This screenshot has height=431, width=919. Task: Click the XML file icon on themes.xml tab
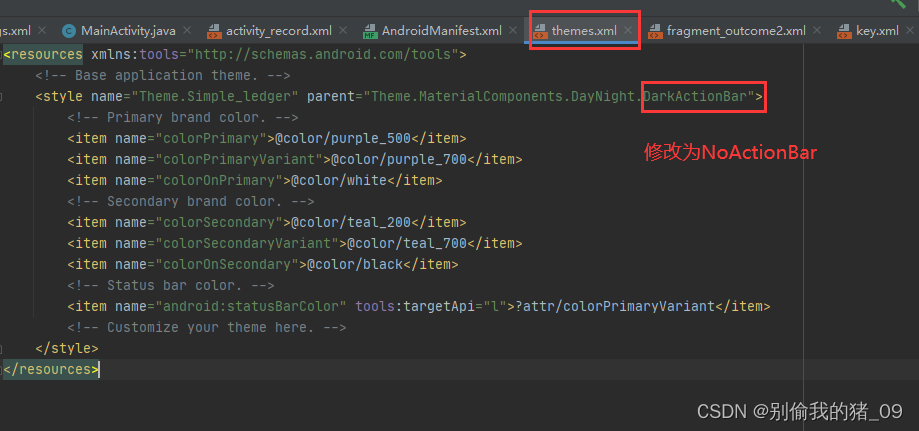point(540,31)
